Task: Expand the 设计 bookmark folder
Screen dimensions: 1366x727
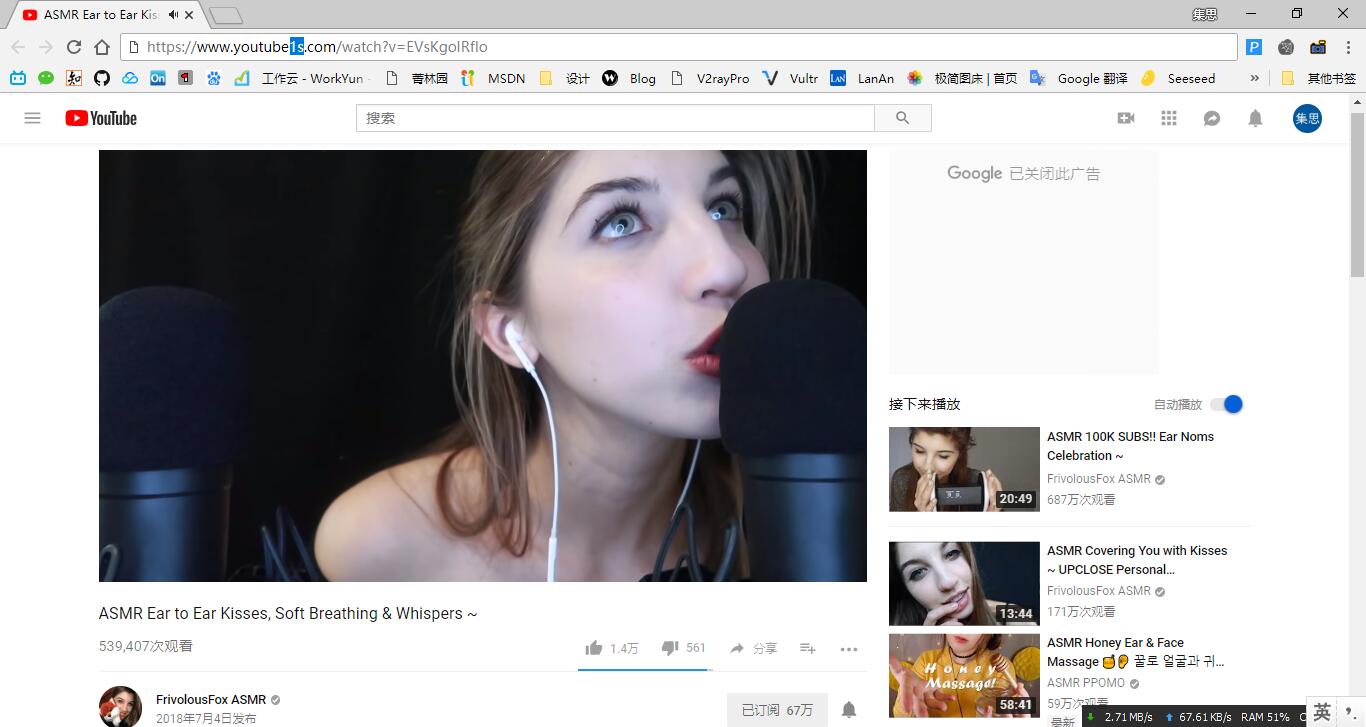Action: 564,78
